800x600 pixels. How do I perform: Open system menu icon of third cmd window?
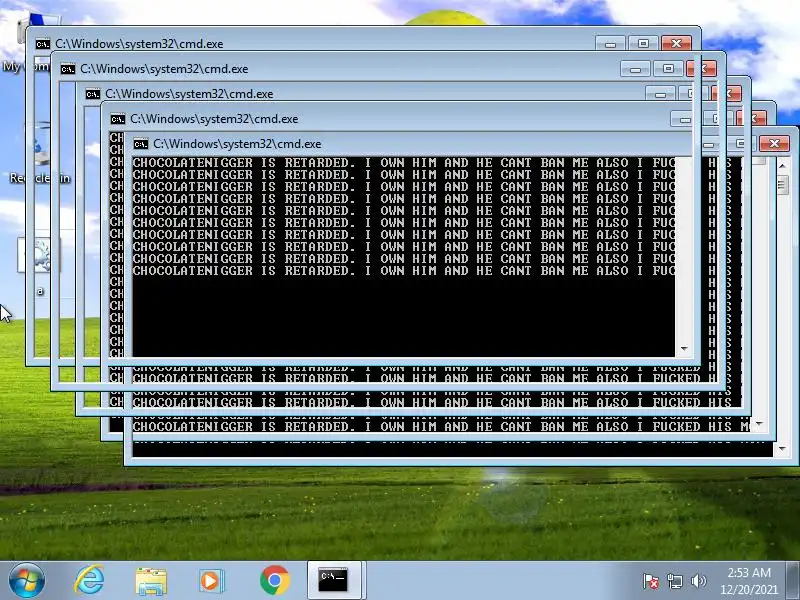tap(93, 94)
